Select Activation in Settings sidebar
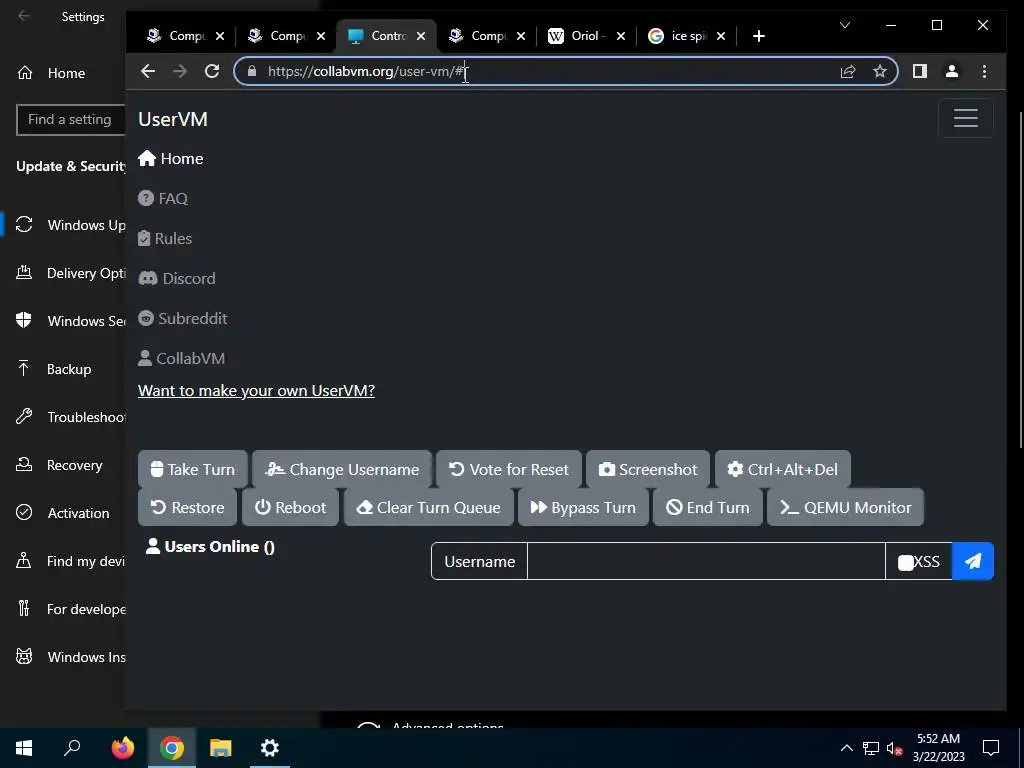The height and width of the screenshot is (768, 1024). point(63,513)
